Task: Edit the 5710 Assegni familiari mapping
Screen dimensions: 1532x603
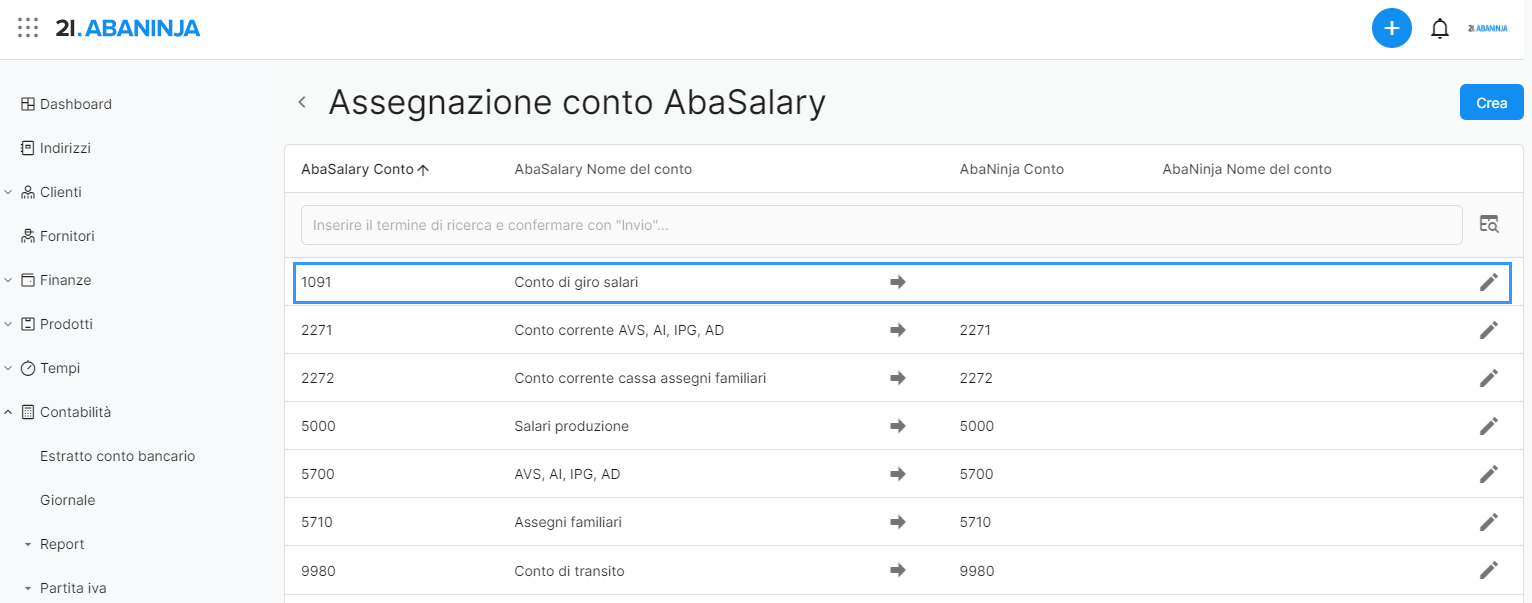Action: click(x=1489, y=522)
